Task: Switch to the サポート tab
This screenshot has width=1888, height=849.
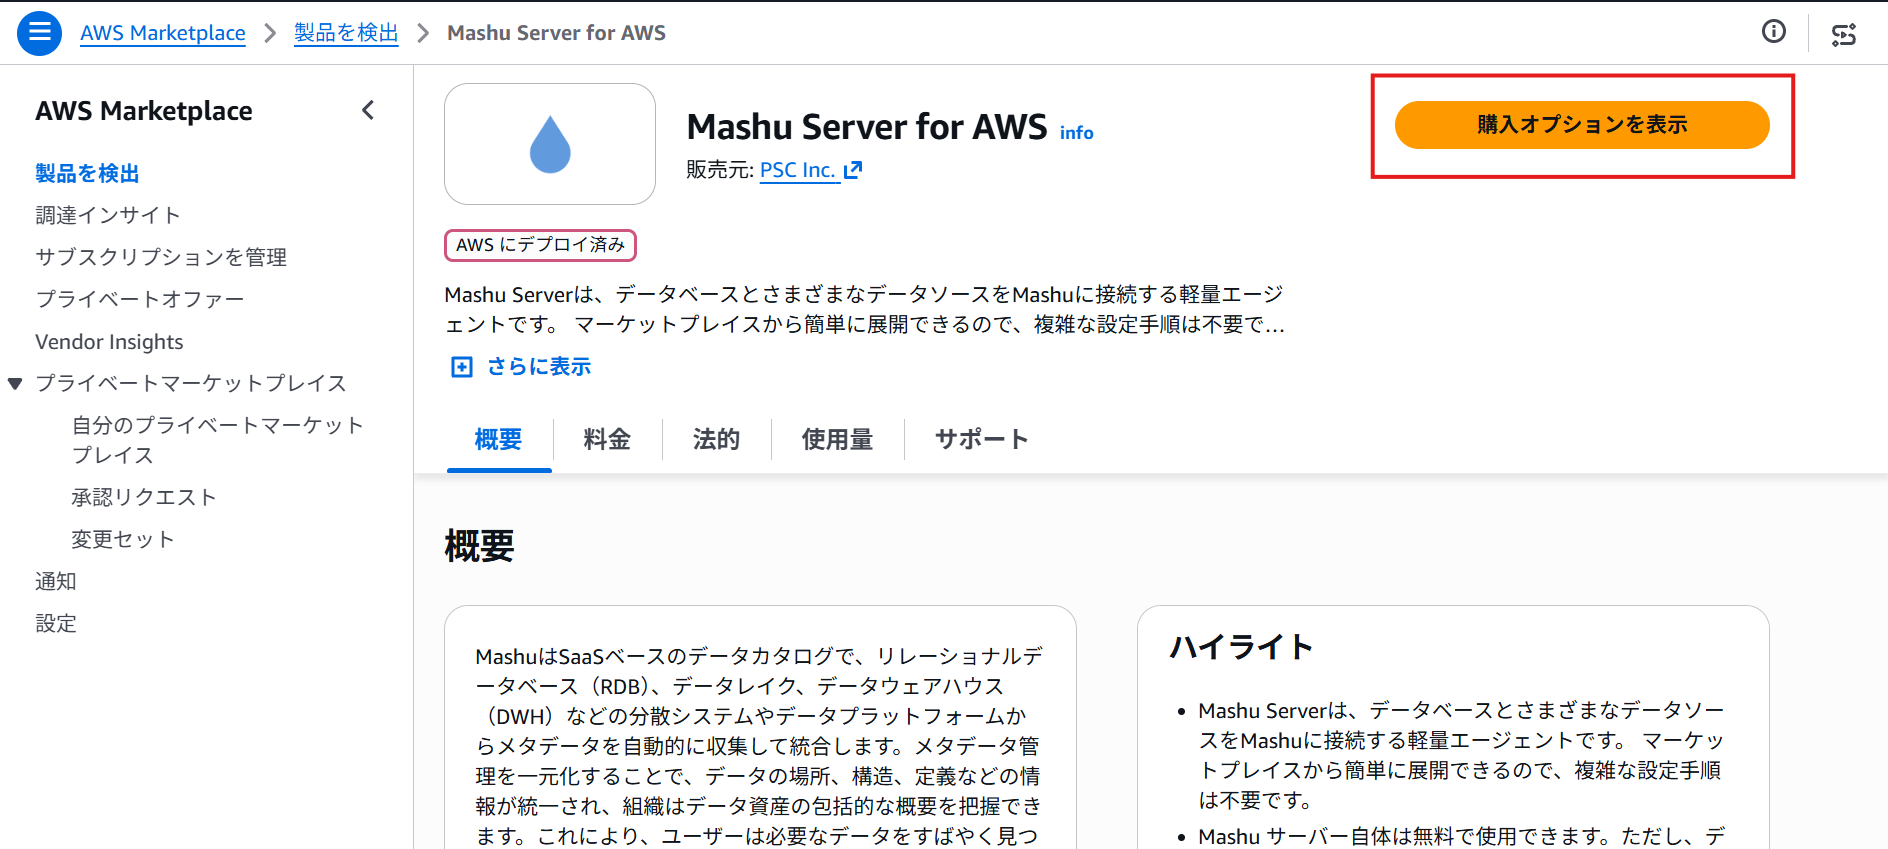Action: click(x=981, y=439)
